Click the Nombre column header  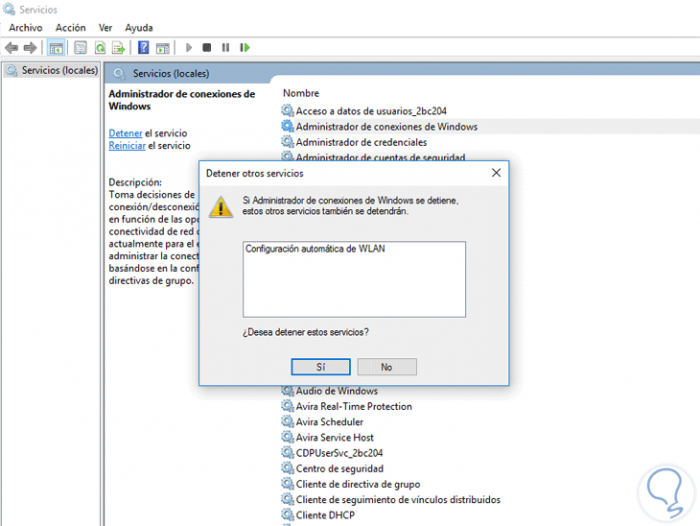(301, 93)
